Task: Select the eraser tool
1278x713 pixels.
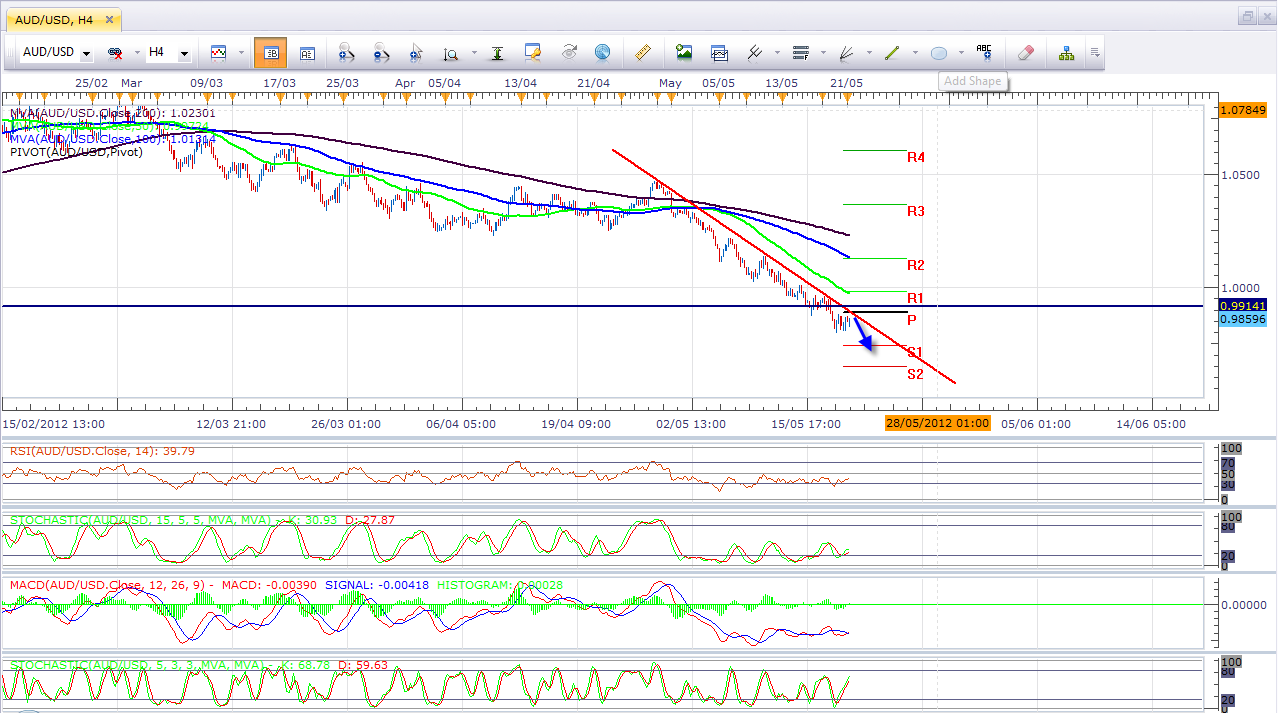Action: 1025,52
